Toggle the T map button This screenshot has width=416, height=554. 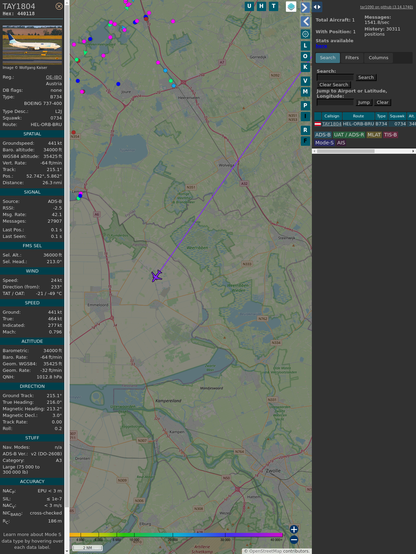pos(273,6)
